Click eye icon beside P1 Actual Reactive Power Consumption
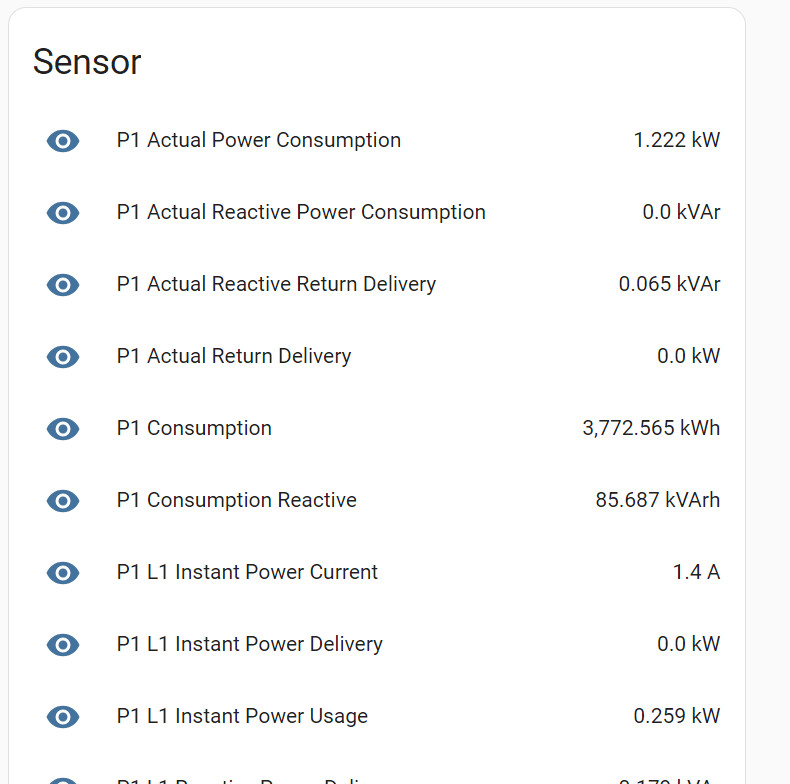790x784 pixels. coord(63,213)
